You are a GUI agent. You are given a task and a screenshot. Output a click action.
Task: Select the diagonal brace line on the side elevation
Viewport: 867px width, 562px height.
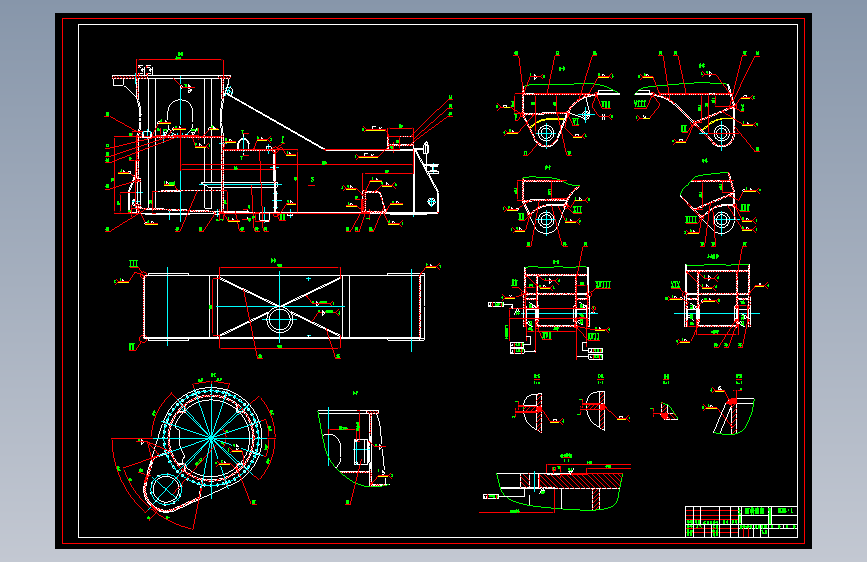275,122
